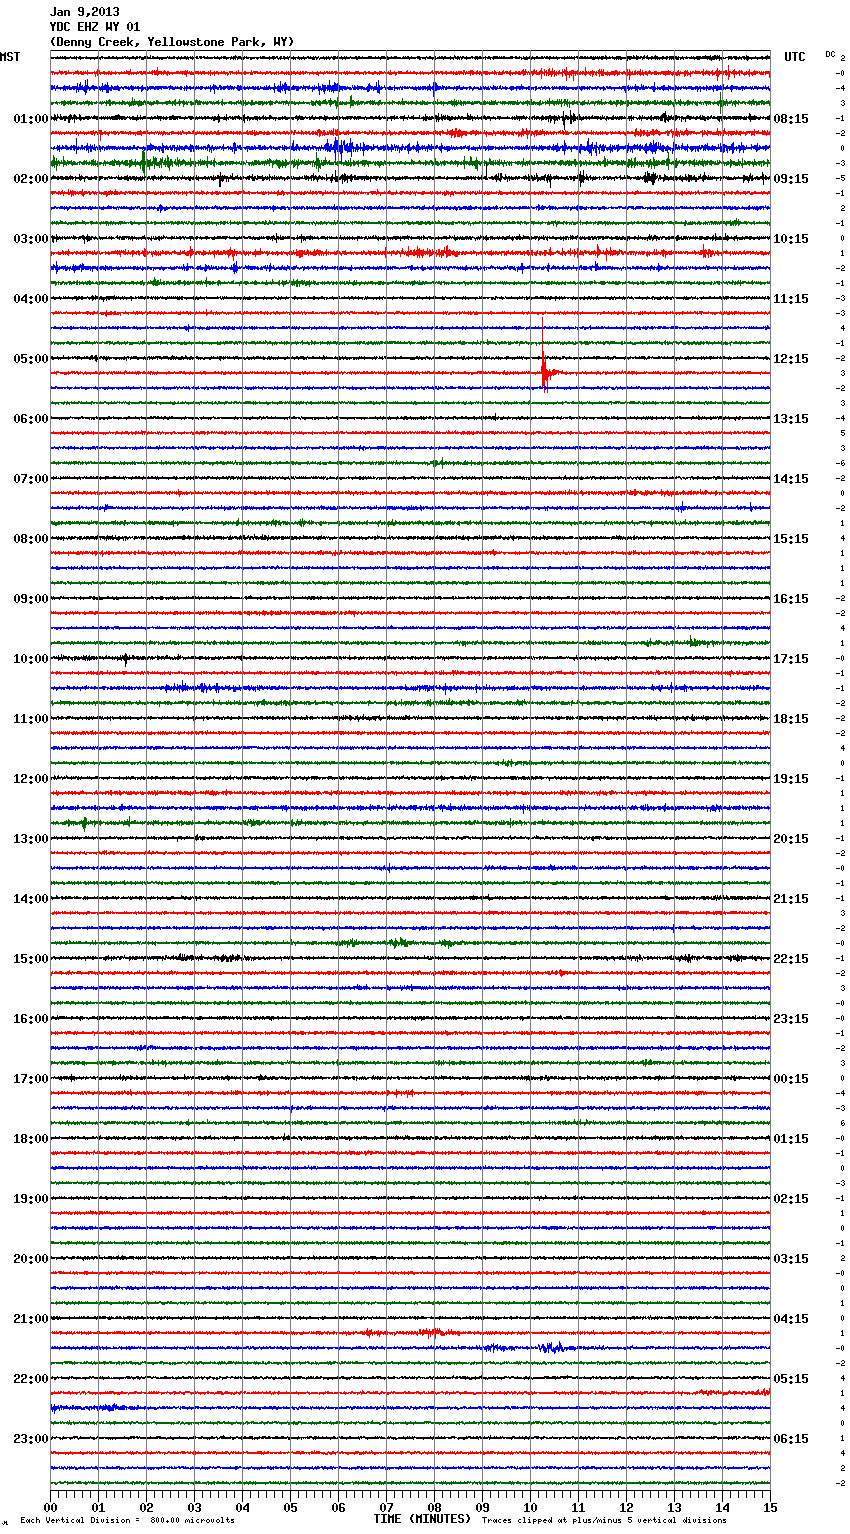Click the '02:15' UTC time label
The height and width of the screenshot is (1534, 850).
click(791, 1199)
